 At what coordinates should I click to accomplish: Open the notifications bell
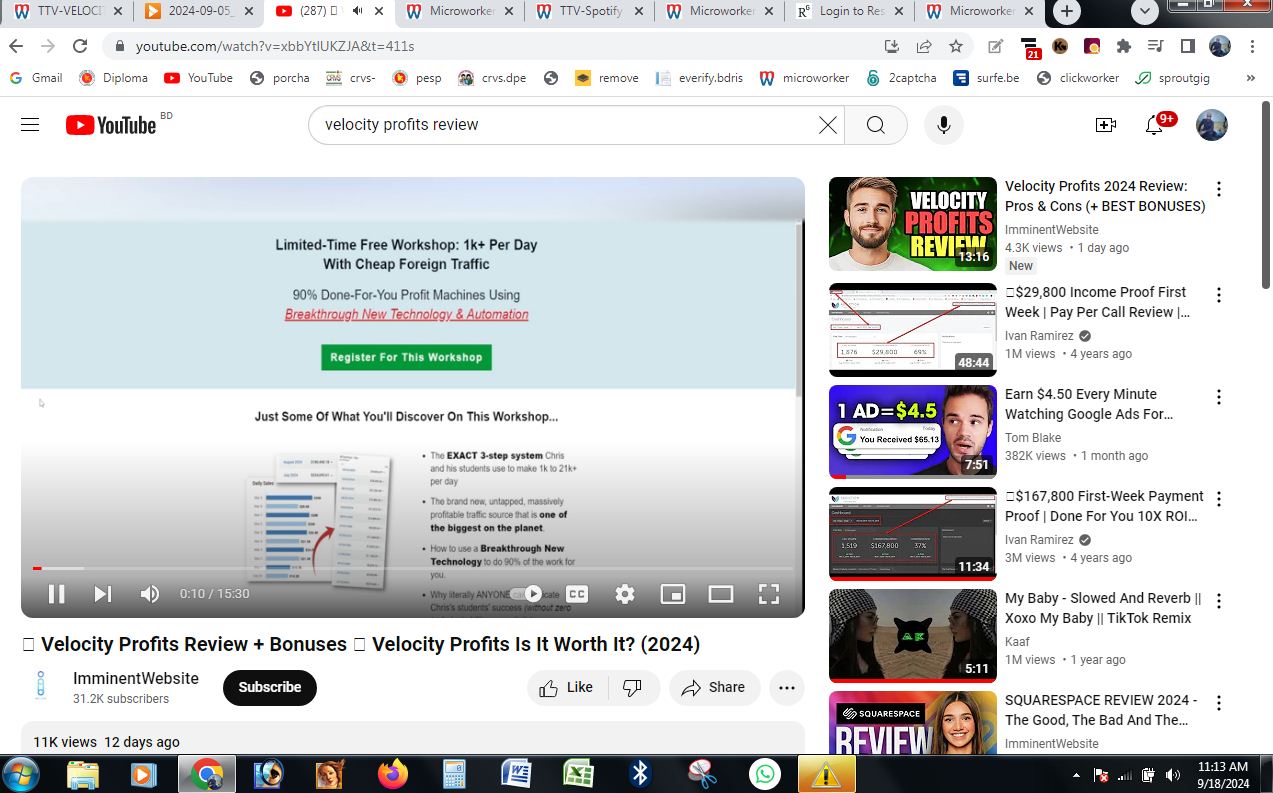[1154, 125]
